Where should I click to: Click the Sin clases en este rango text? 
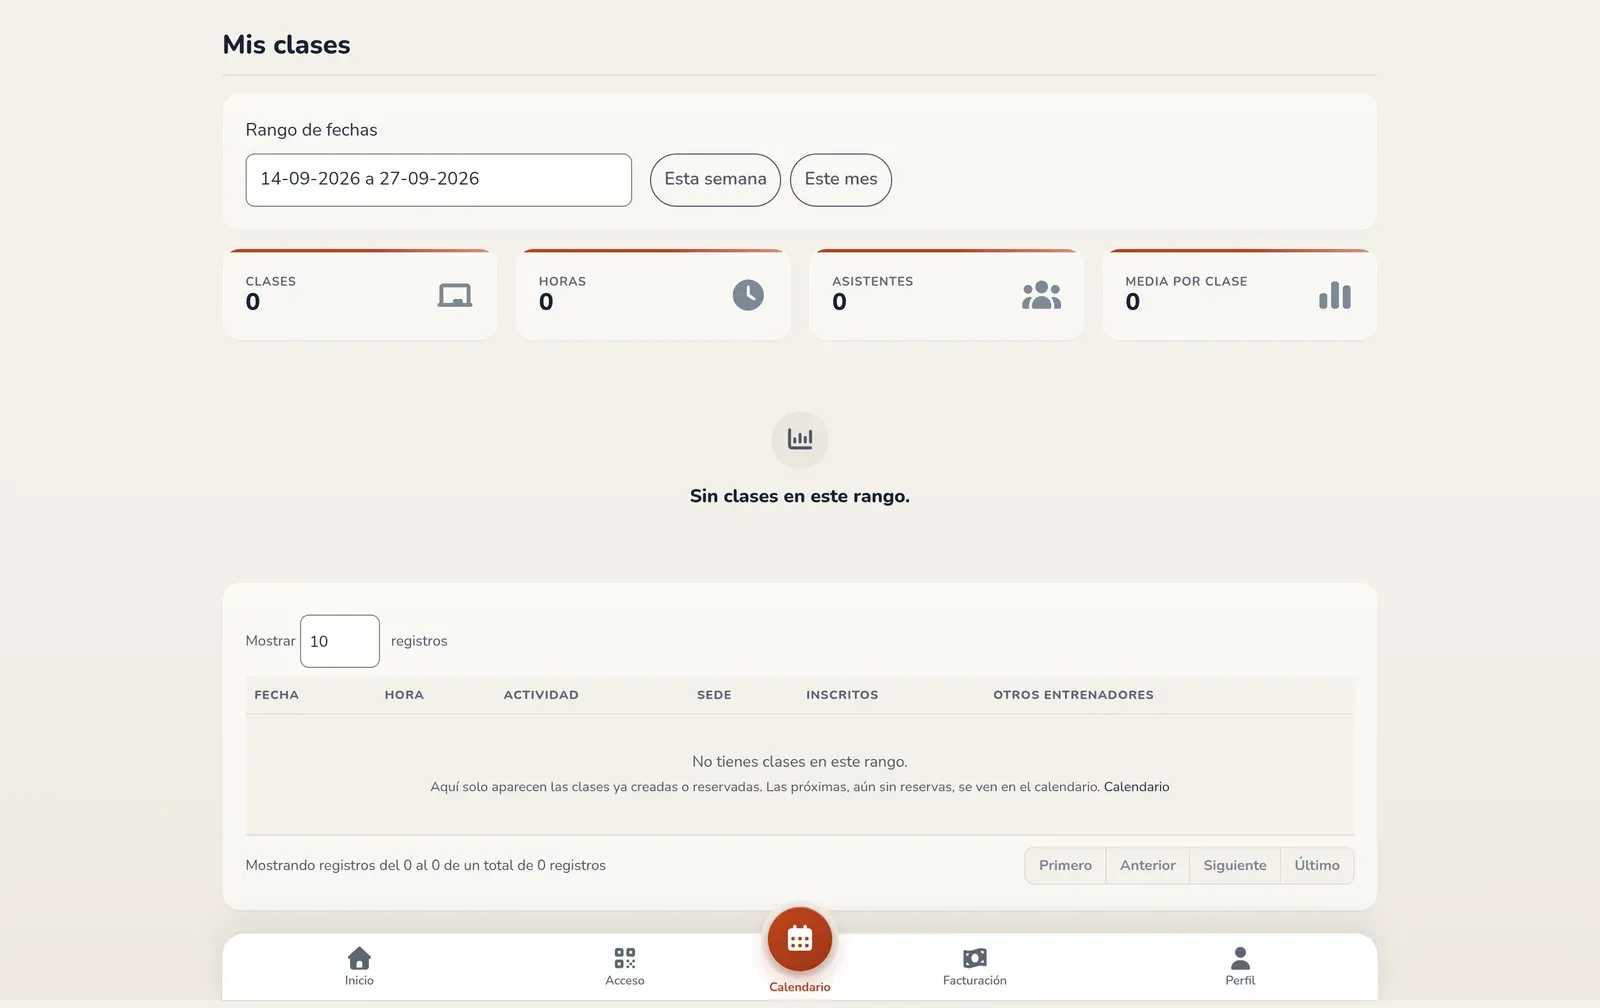click(x=800, y=496)
